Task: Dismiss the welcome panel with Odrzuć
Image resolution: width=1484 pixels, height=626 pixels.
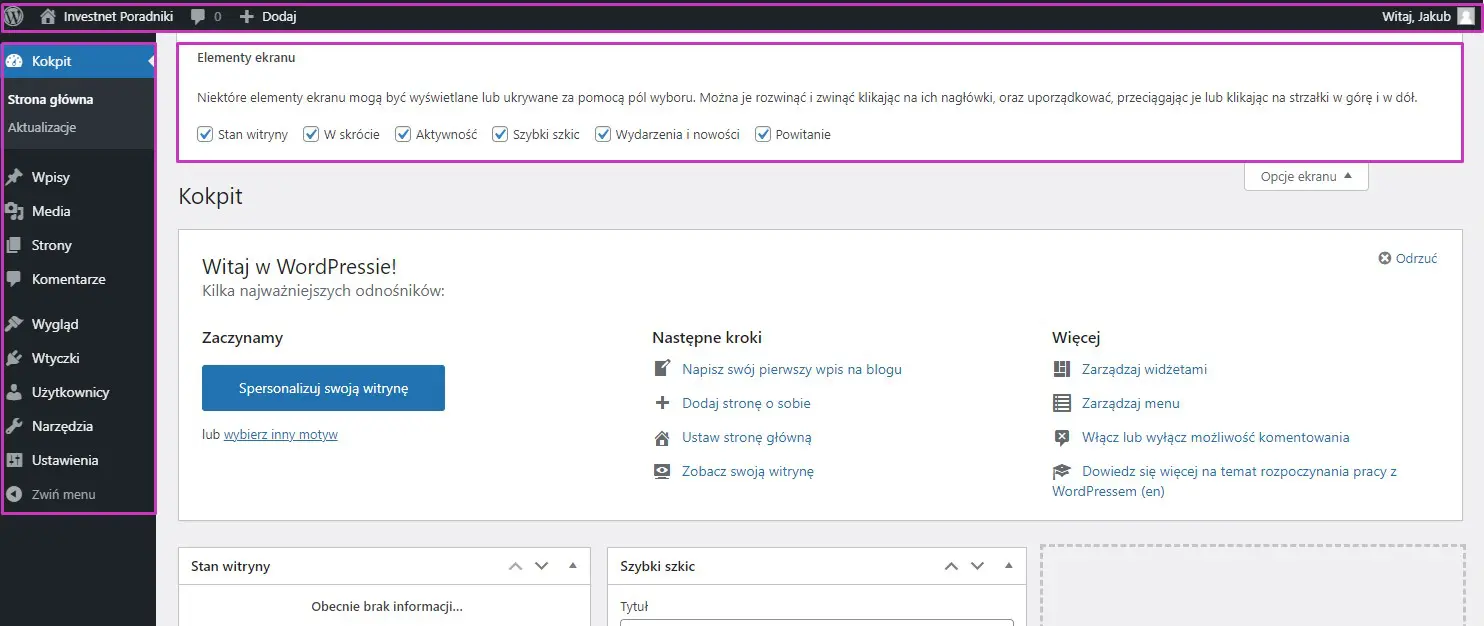Action: point(1408,258)
